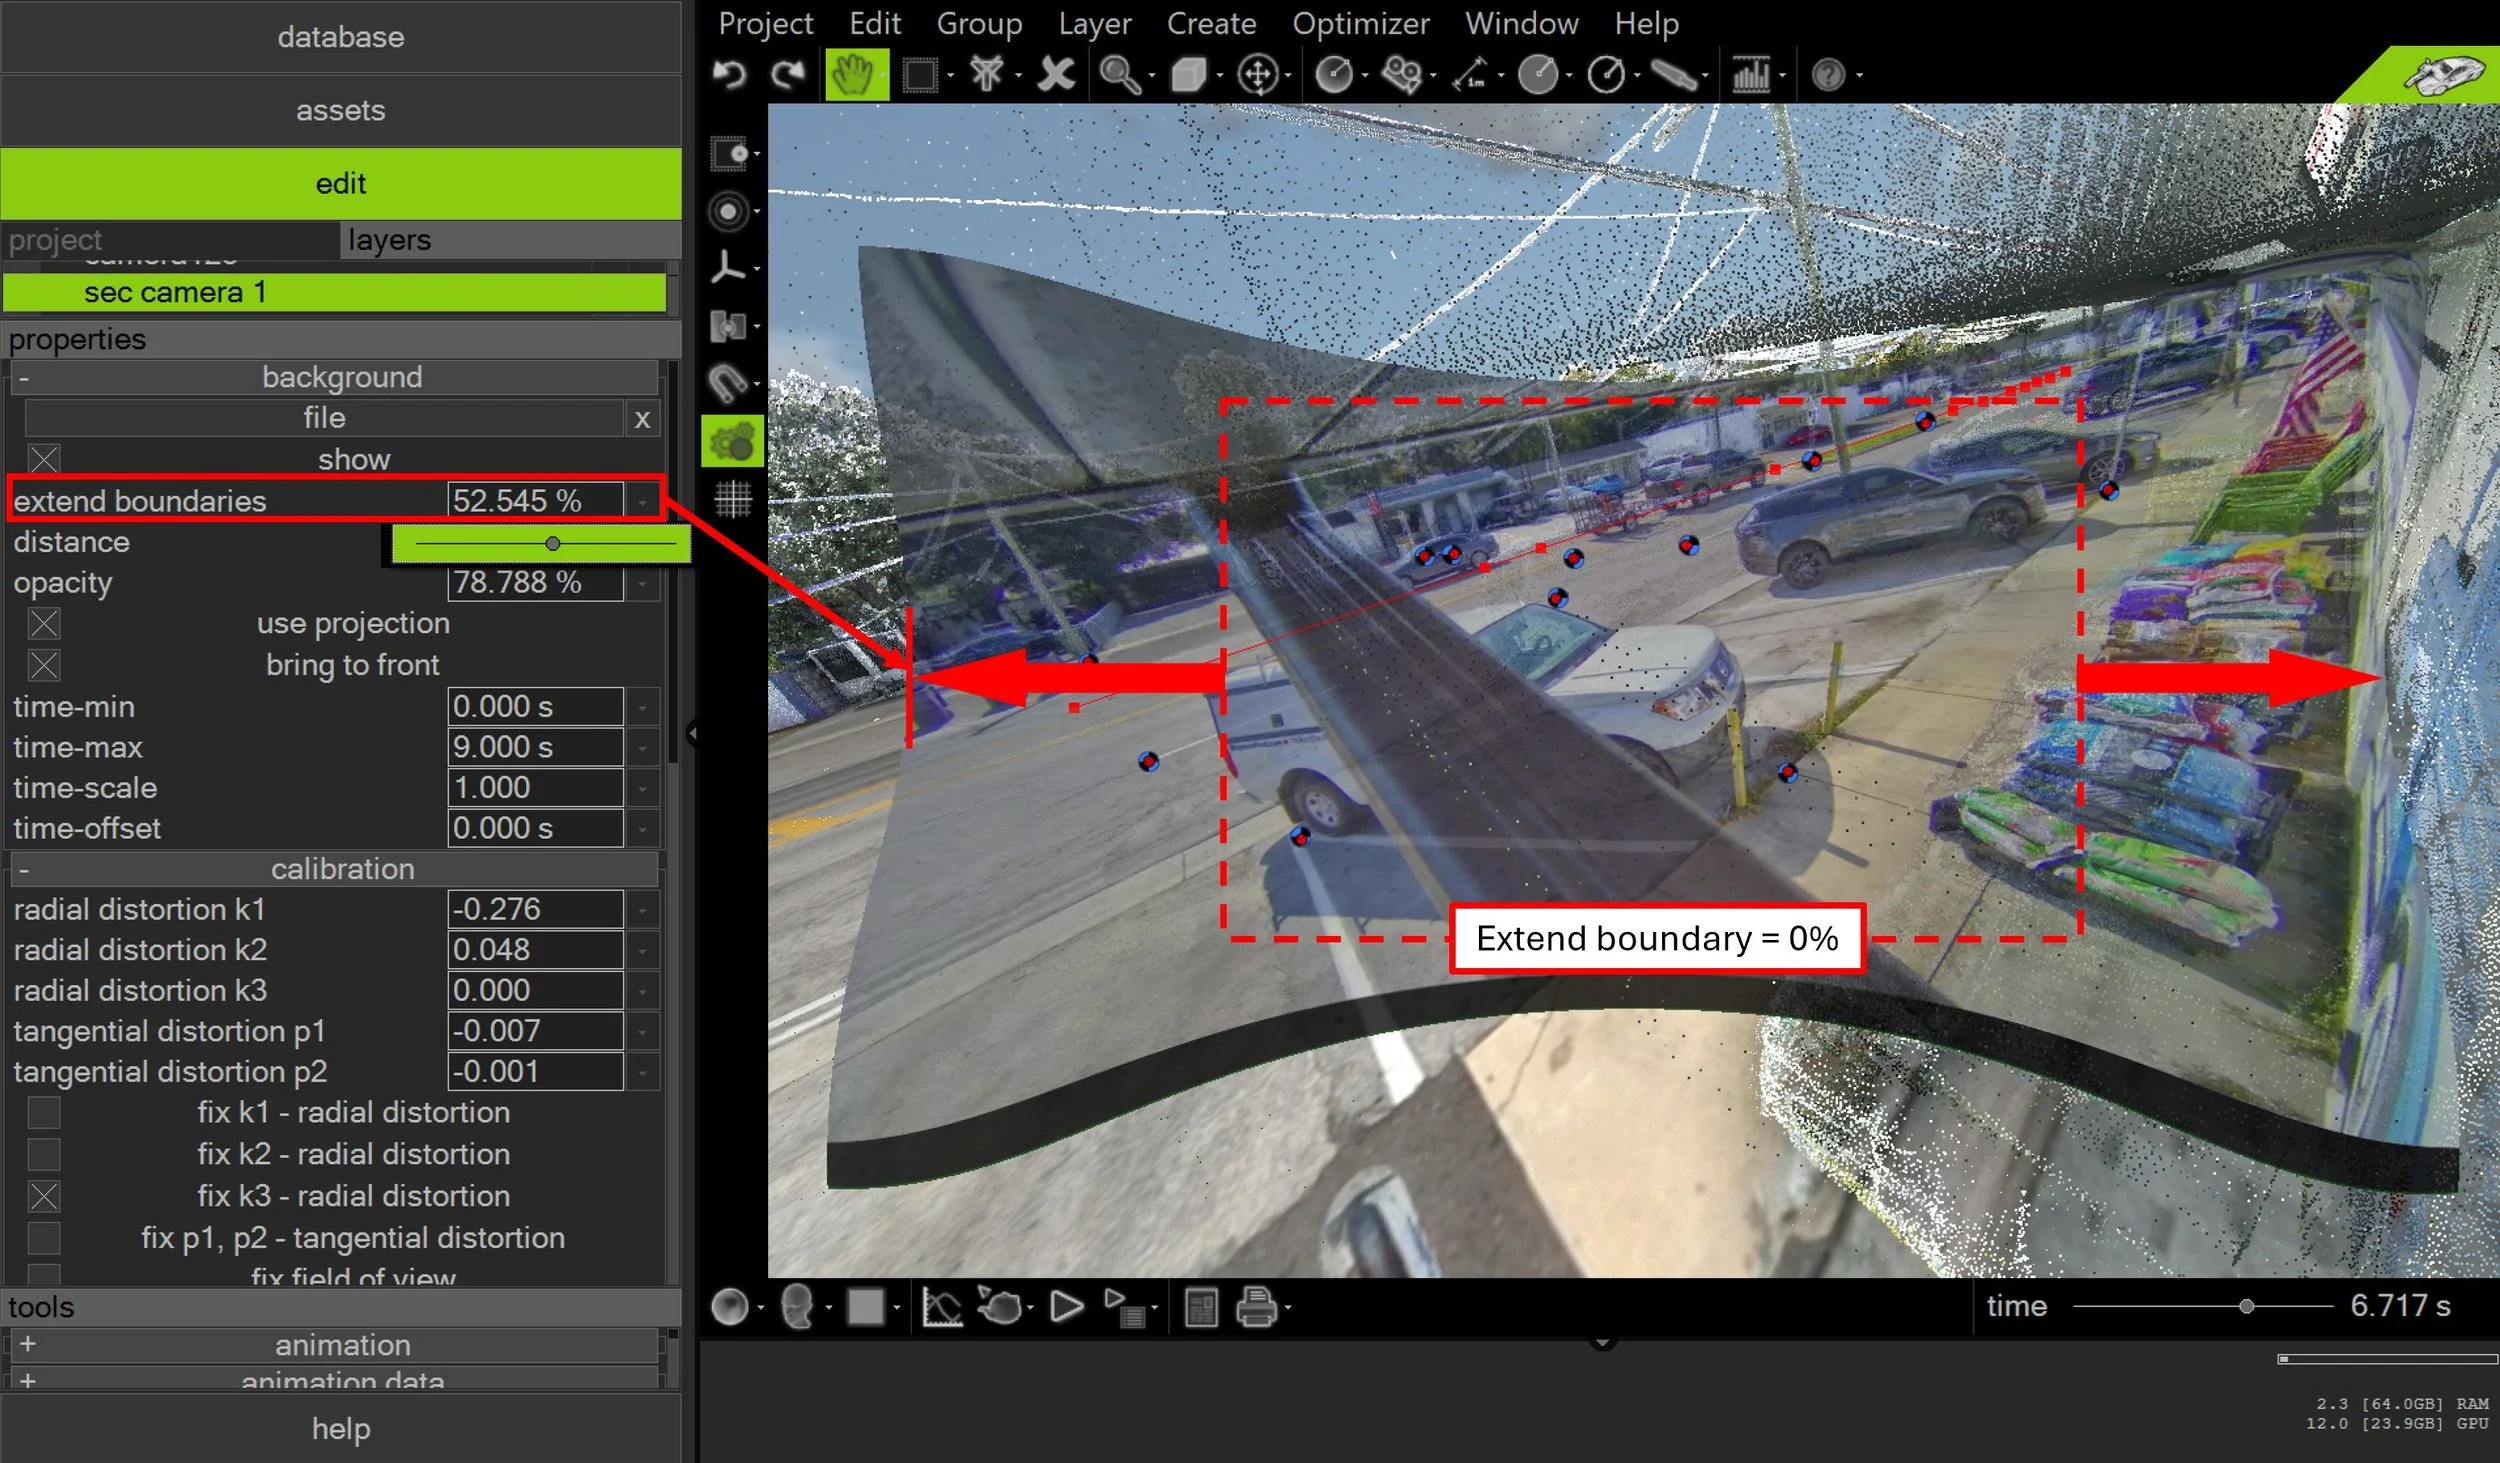The width and height of the screenshot is (2500, 1463).
Task: Click the radial distortion k1 value field
Action: click(535, 909)
